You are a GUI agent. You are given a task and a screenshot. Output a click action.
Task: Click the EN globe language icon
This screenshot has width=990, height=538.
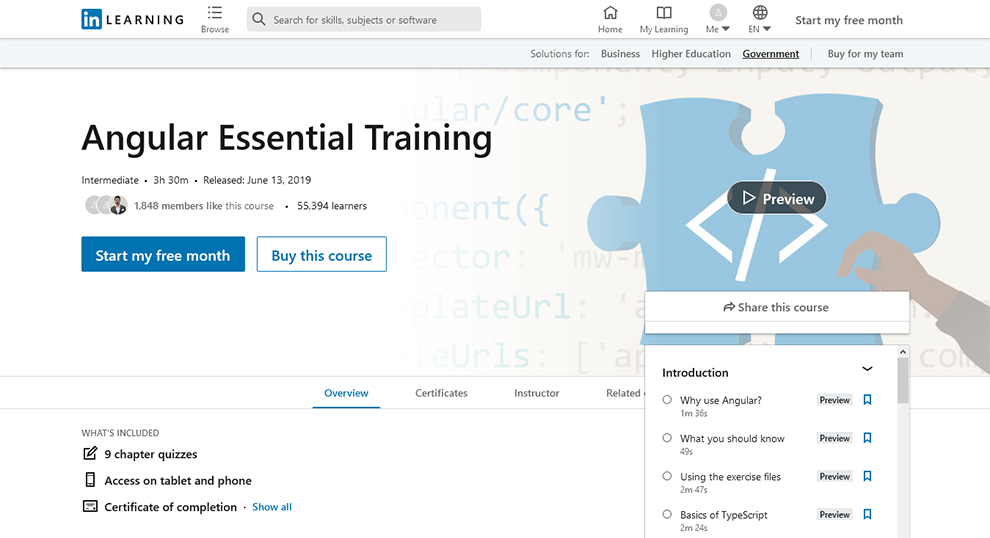(760, 13)
